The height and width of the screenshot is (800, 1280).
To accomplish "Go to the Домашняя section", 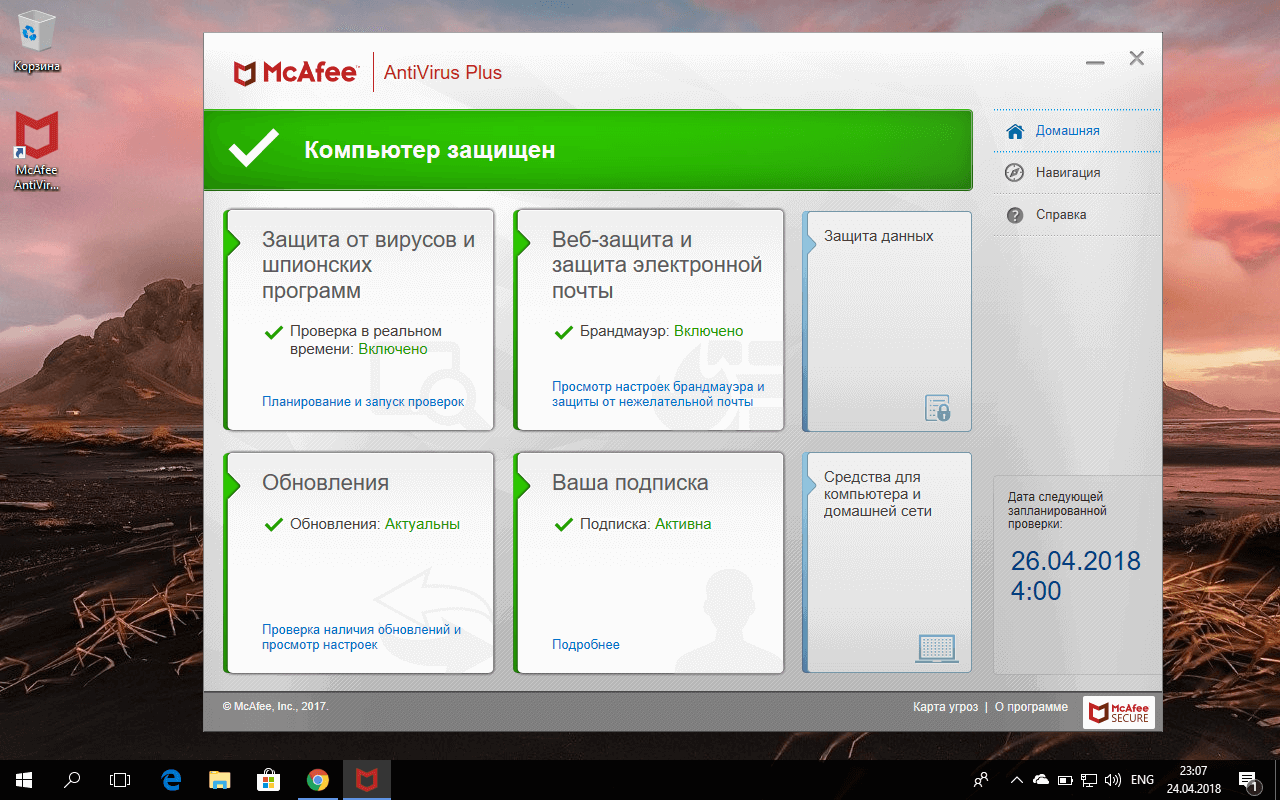I will (1078, 131).
